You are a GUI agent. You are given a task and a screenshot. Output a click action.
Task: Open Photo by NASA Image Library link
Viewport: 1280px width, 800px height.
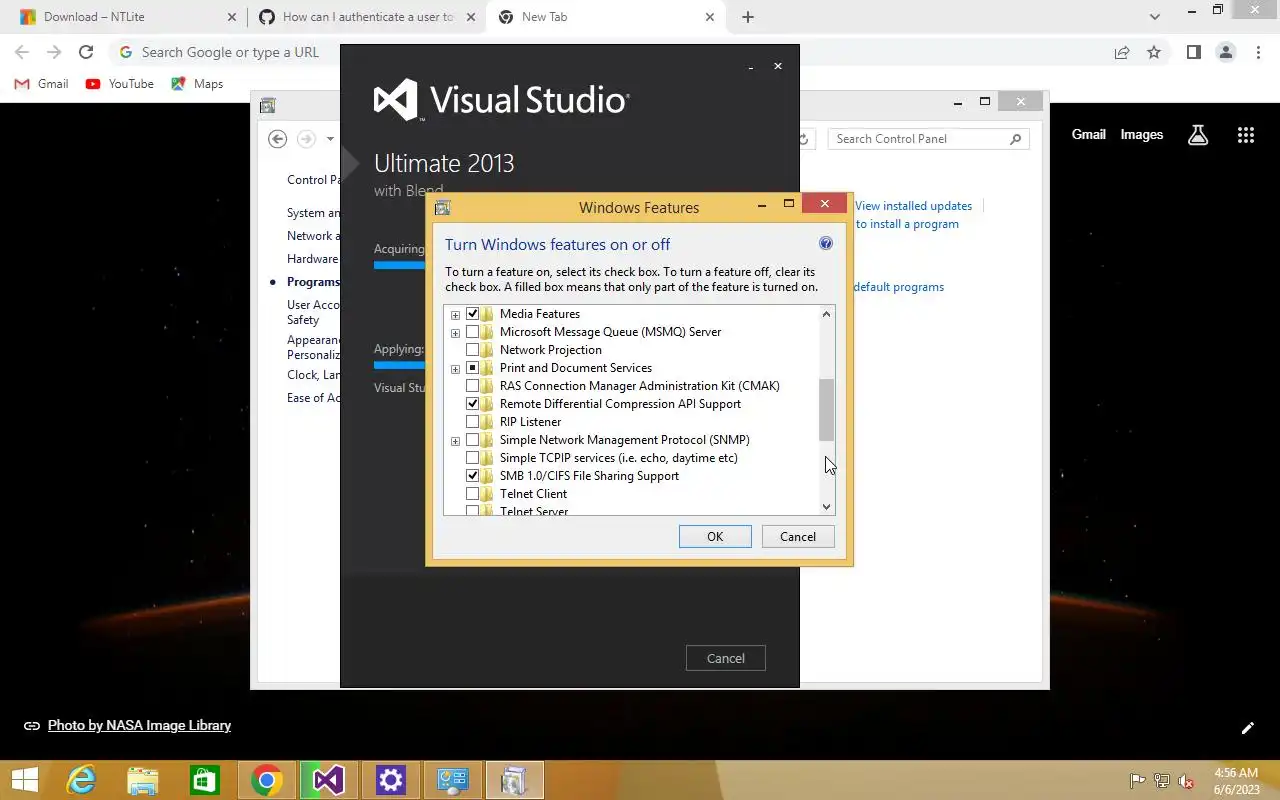point(139,726)
